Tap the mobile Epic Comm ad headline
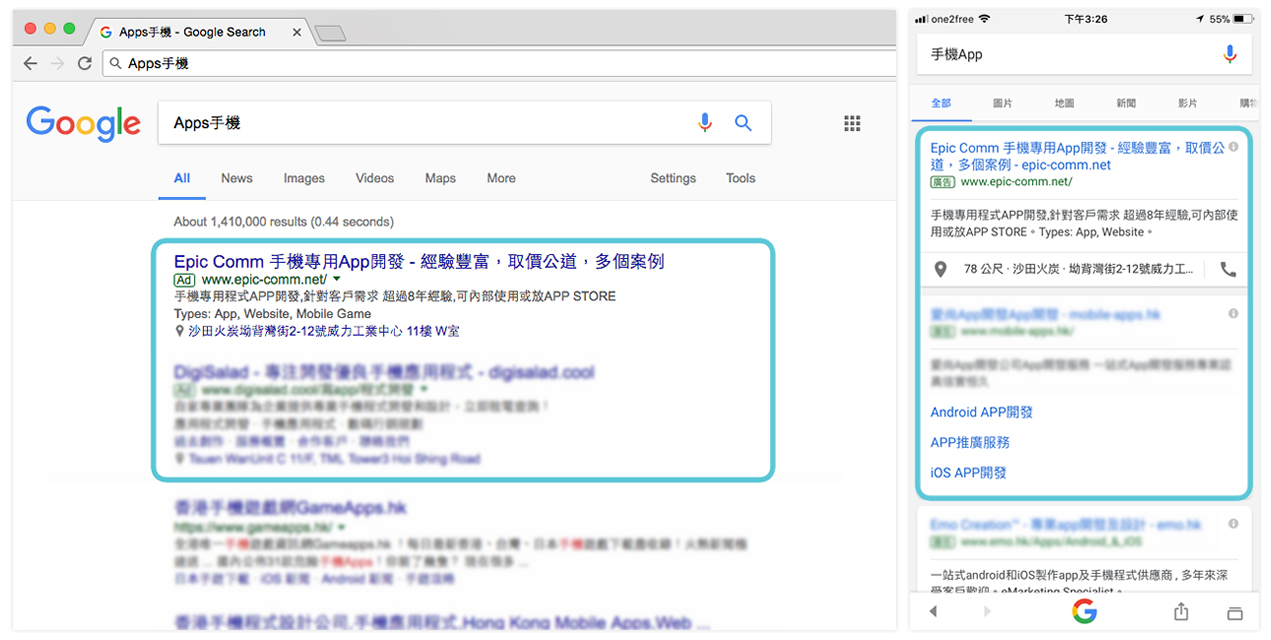Image resolution: width=1271 pixels, height=640 pixels. point(1077,156)
